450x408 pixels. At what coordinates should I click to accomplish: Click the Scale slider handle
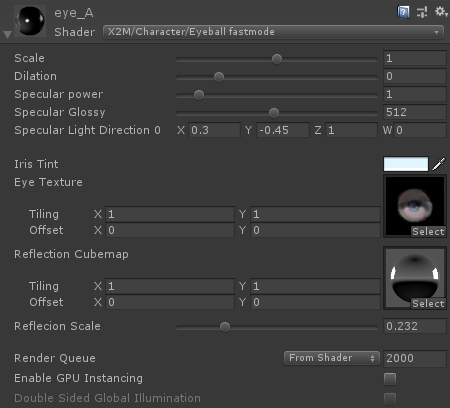277,59
